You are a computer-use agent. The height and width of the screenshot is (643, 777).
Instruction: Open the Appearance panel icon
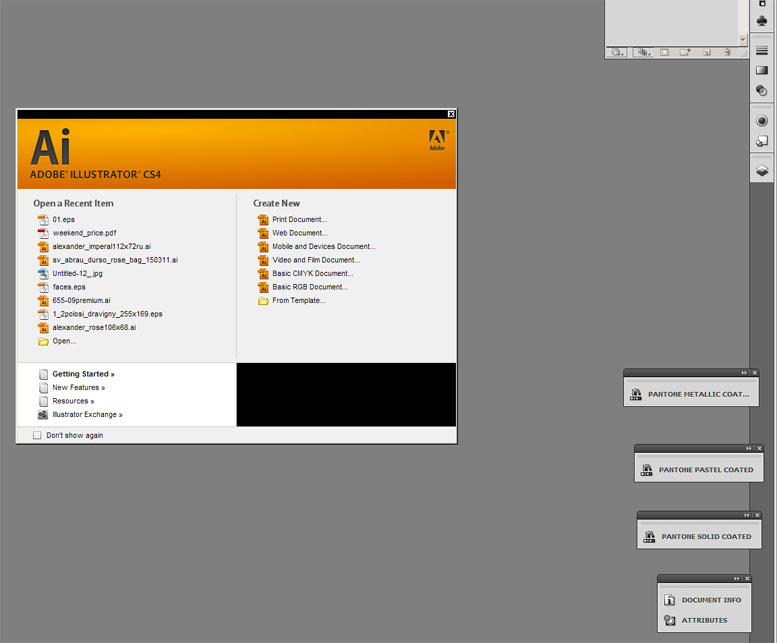tap(762, 120)
